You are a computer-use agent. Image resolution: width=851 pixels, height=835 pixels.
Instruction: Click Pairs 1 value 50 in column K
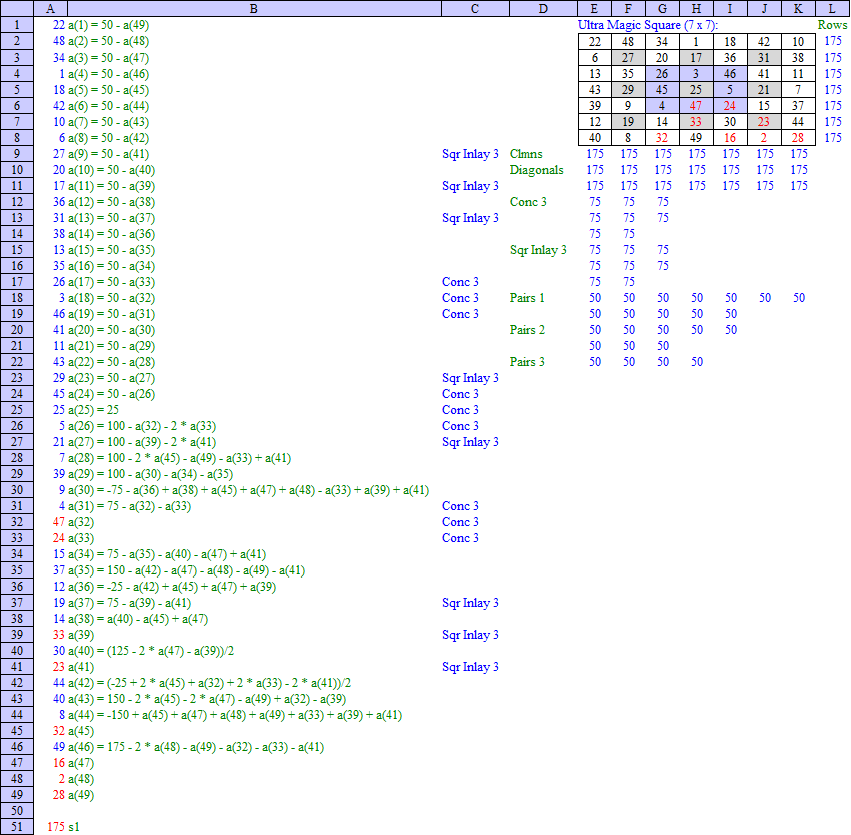coord(798,298)
